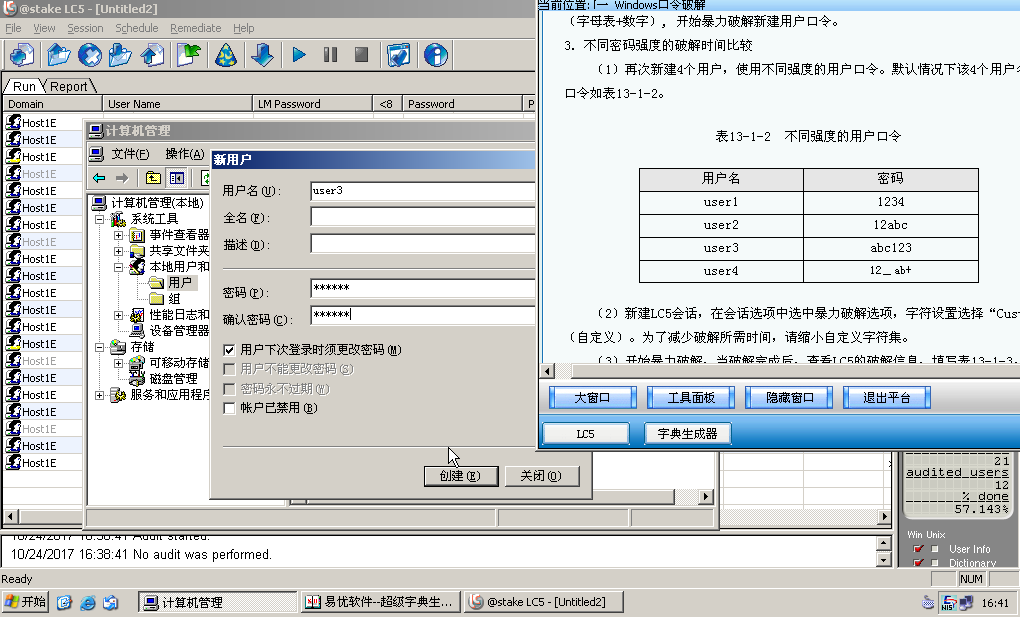This screenshot has height=617, width=1020.
Task: Click 关闭(O) button in new user dialog
Action: pyautogui.click(x=541, y=476)
